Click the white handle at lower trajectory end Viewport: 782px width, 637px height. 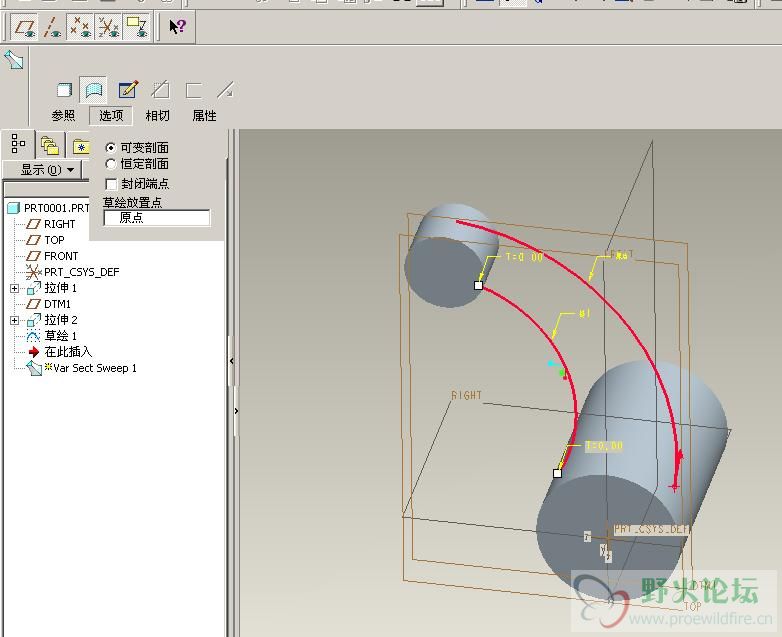pyautogui.click(x=557, y=473)
